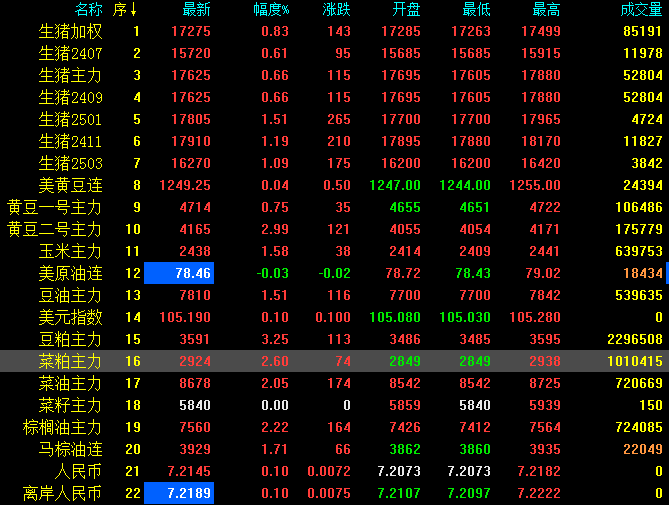Click 豆粕主力 volume 2296508
669x505 pixels.
coord(635,340)
